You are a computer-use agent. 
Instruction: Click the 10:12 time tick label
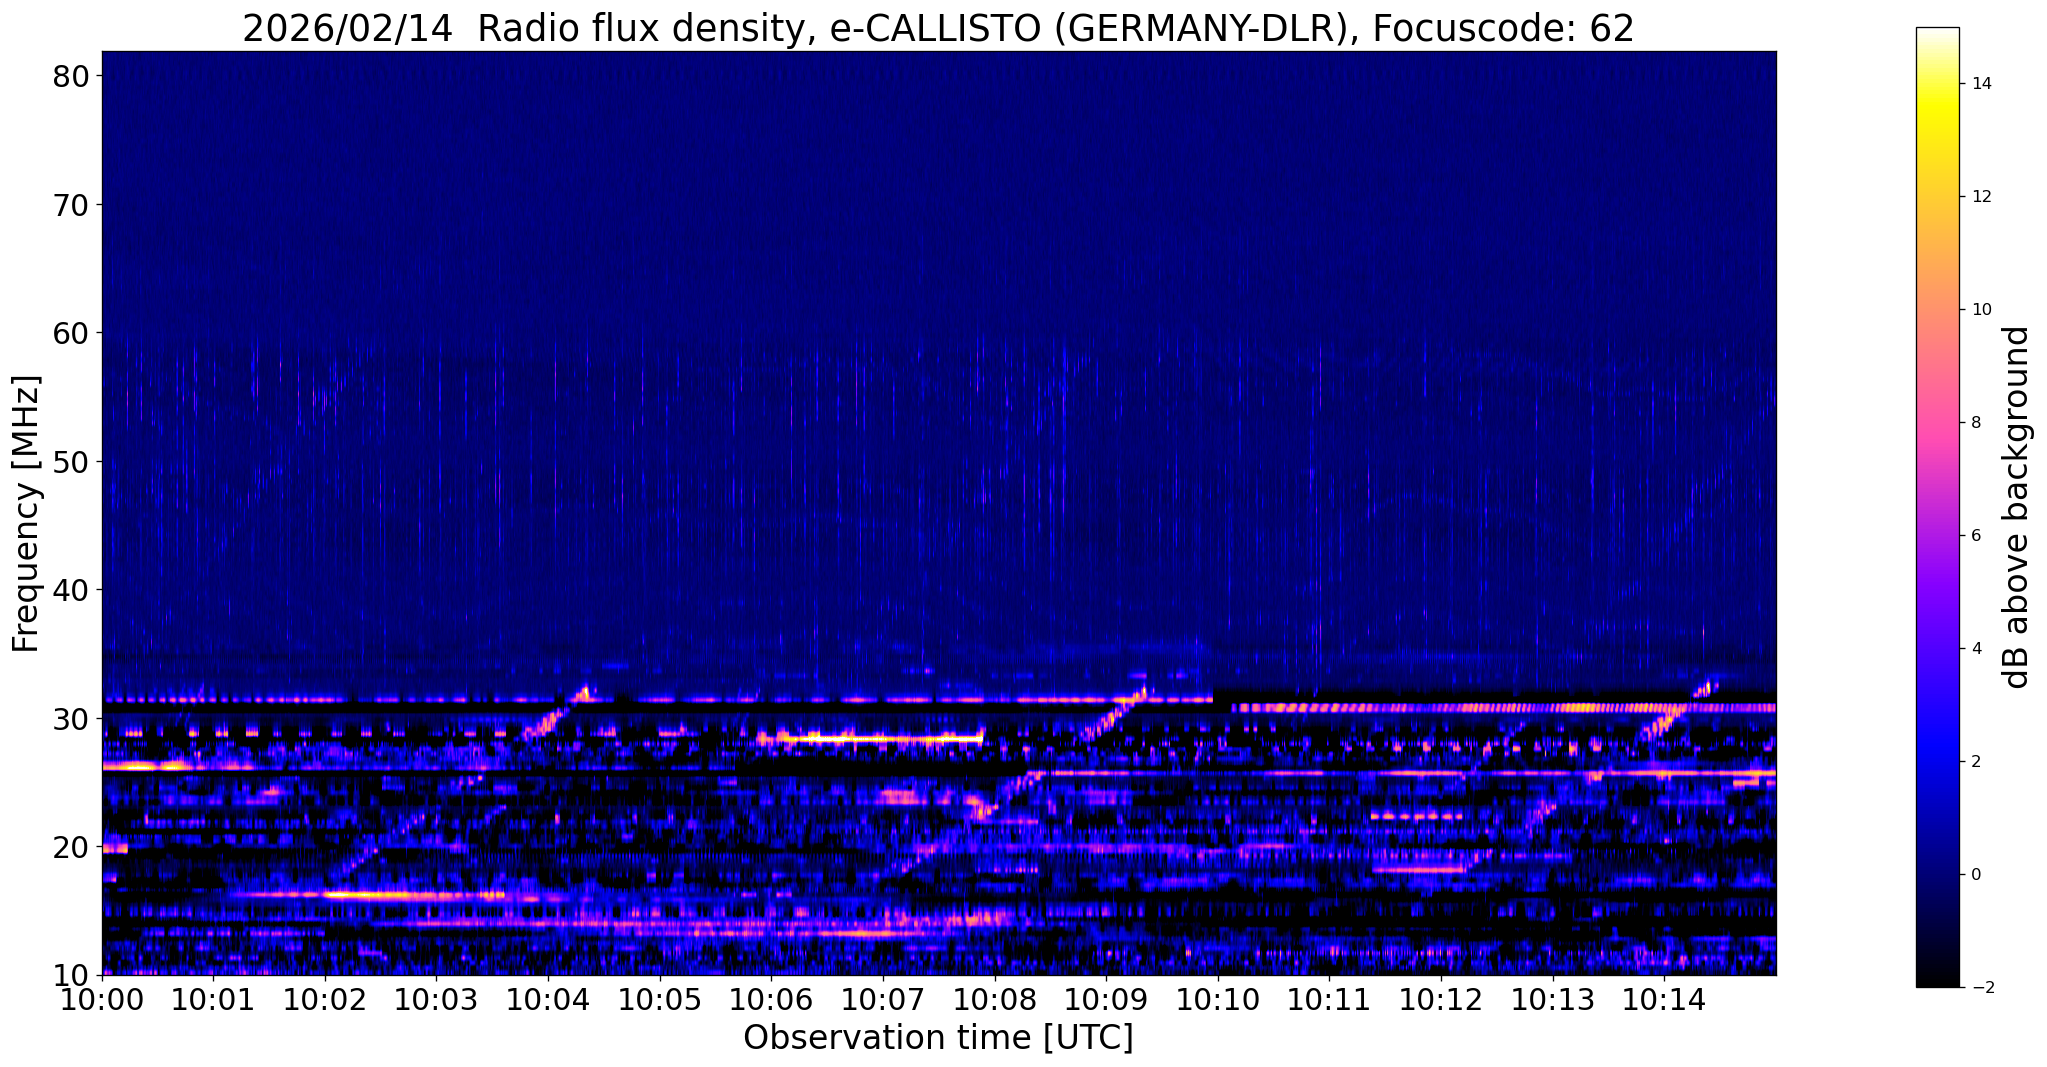1441,1000
